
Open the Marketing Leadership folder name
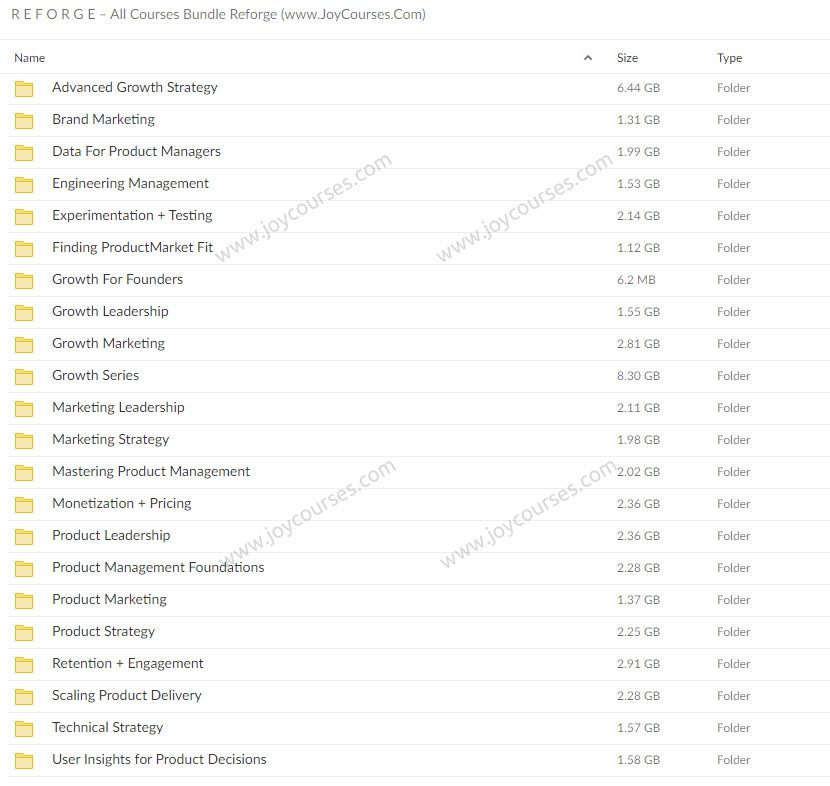coord(118,407)
